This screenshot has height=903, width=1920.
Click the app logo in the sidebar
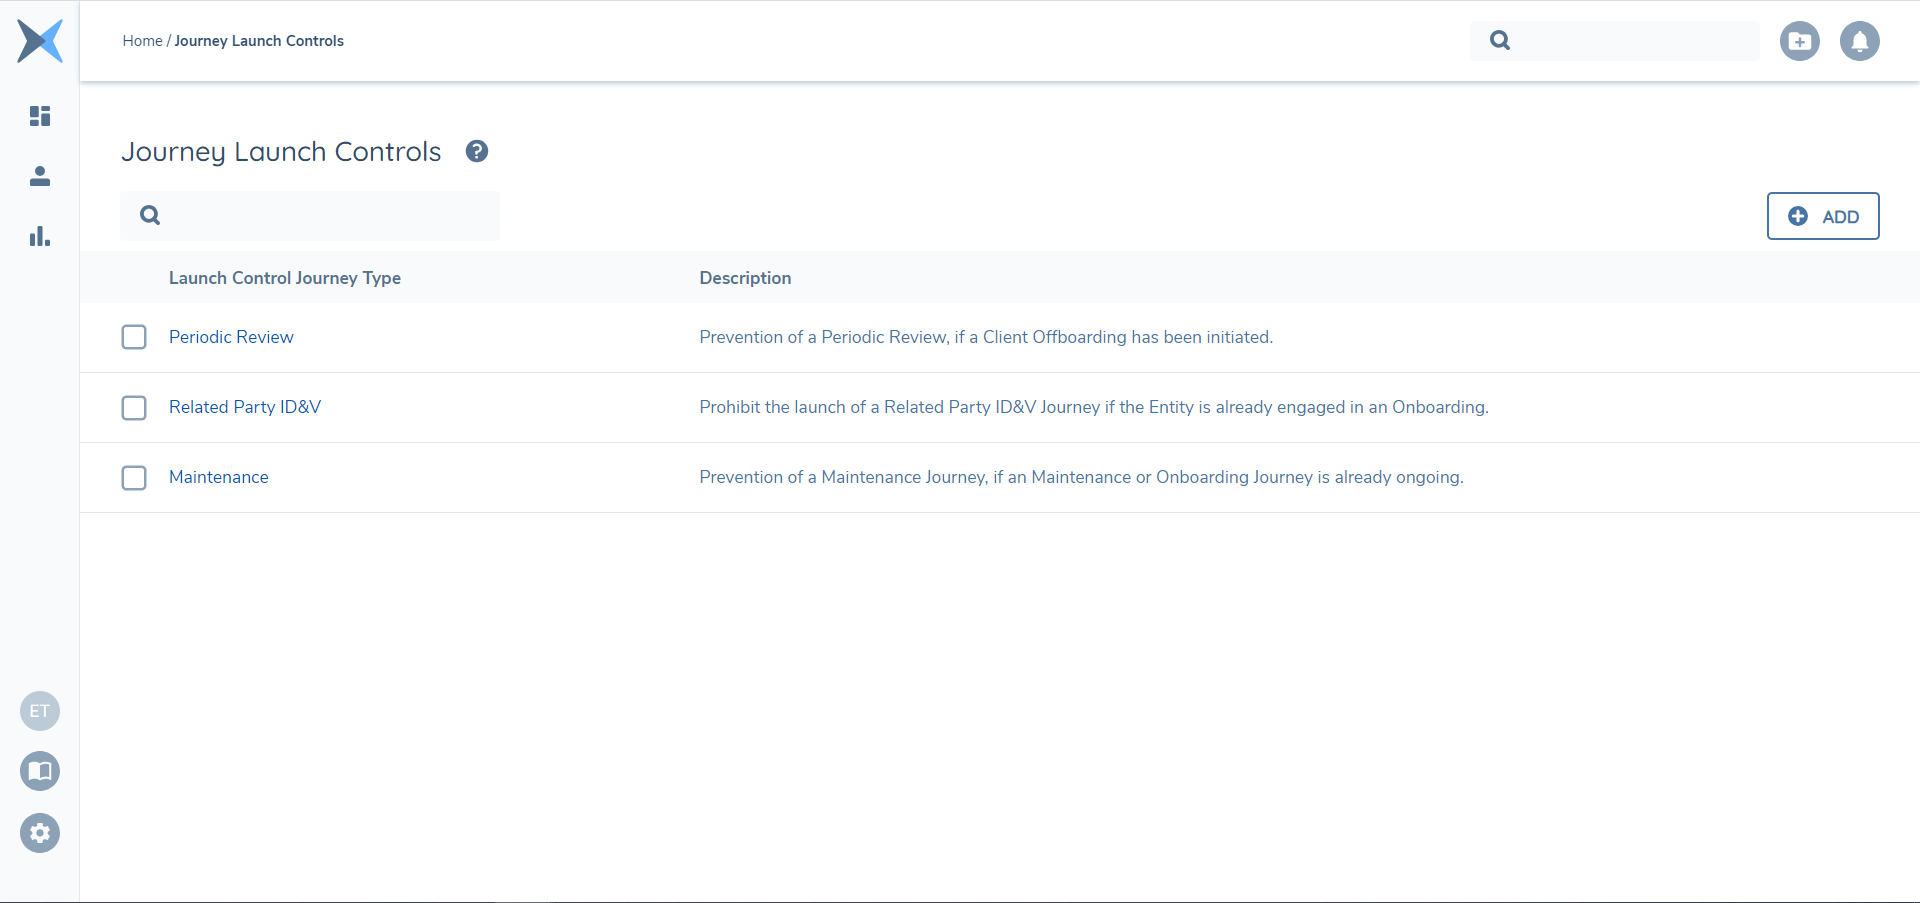click(x=40, y=41)
